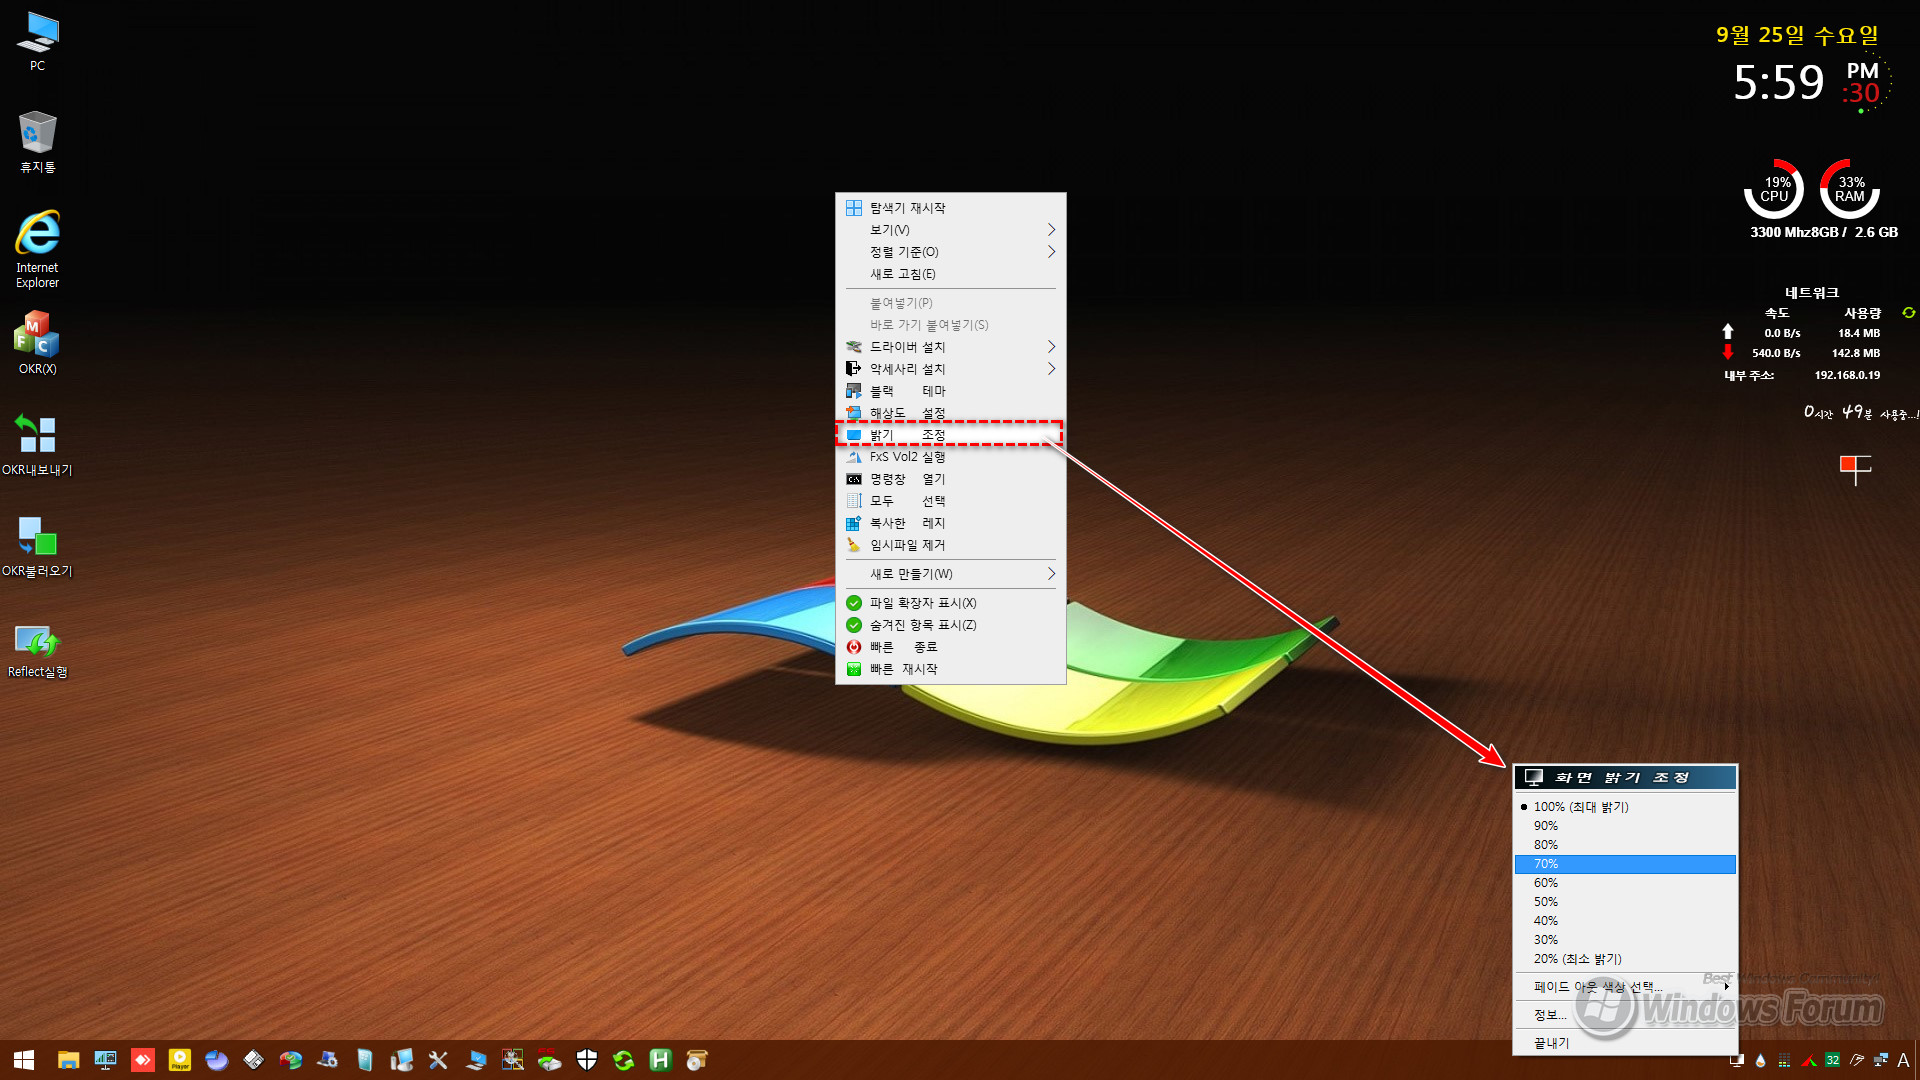Select the 80% brightness option

pos(1625,845)
